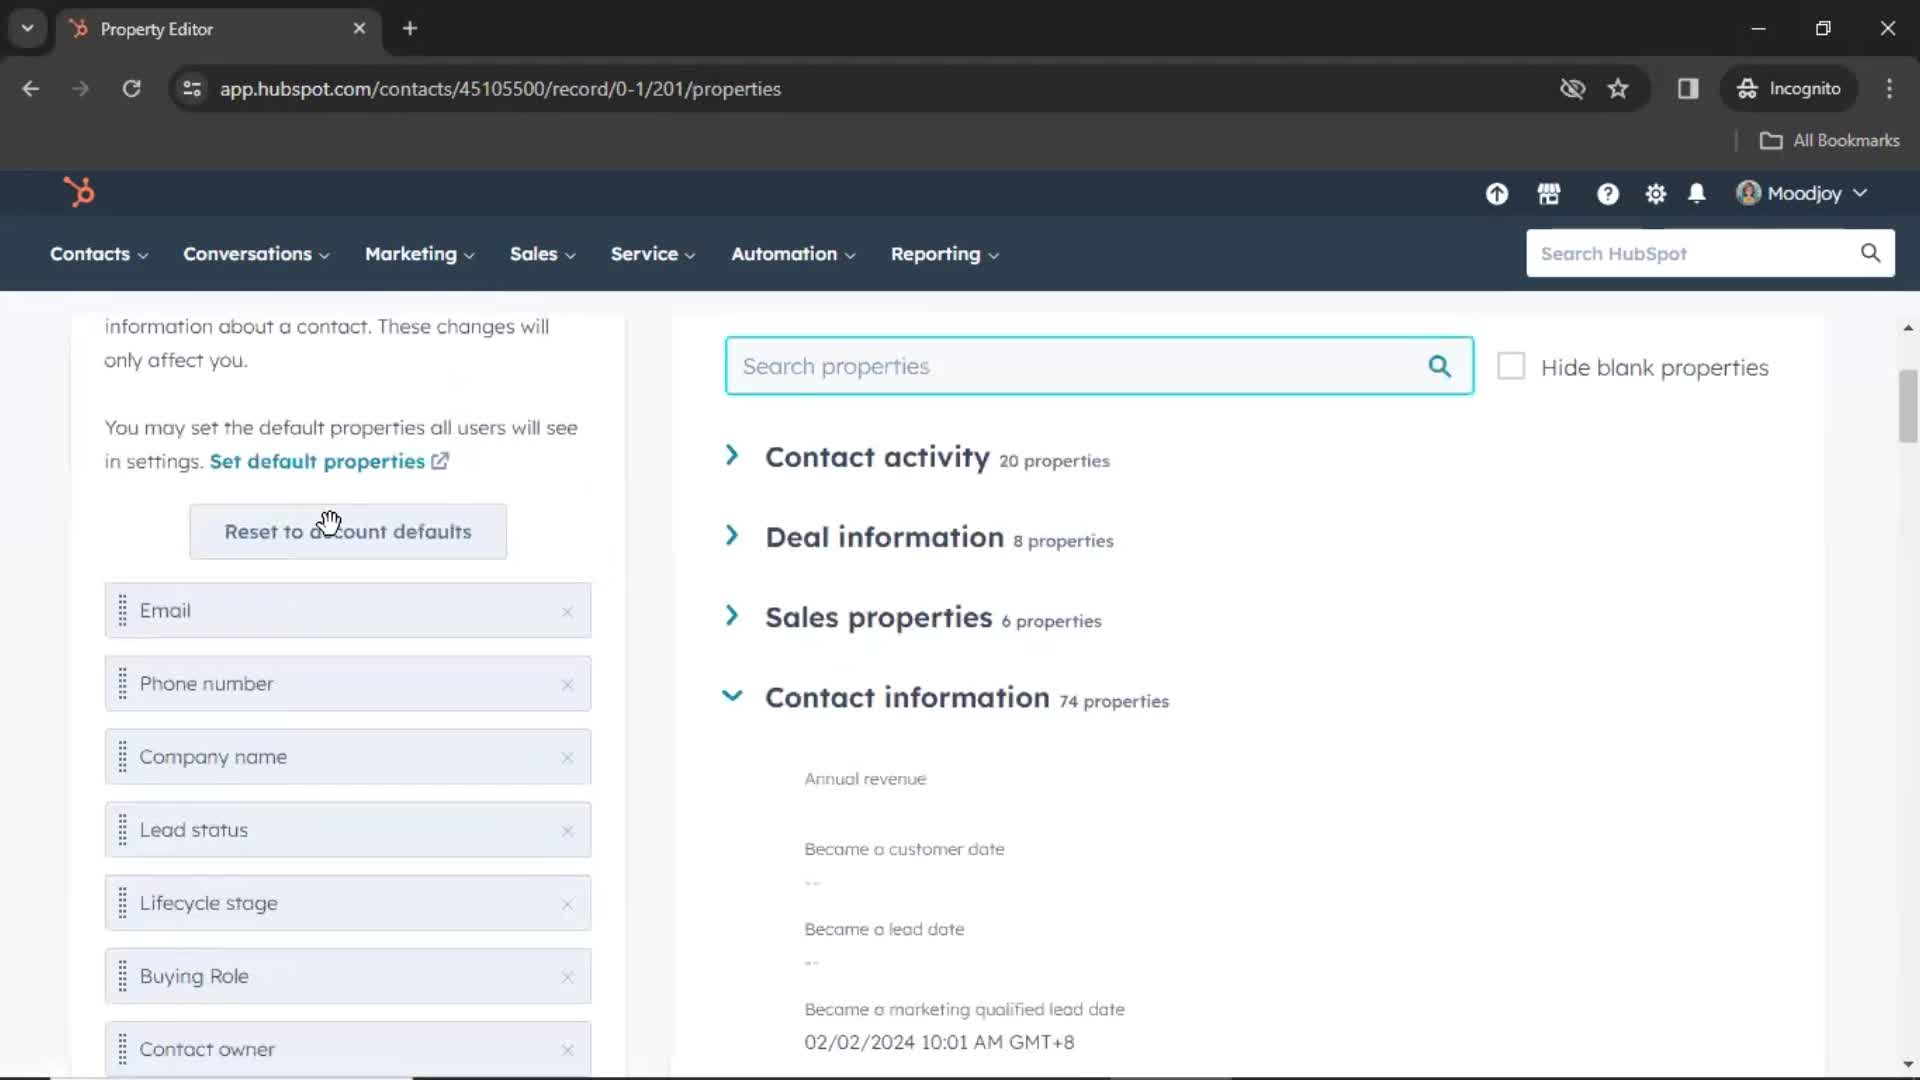The image size is (1920, 1080).
Task: Click the HubSpot sprocket logo icon
Action: click(78, 193)
